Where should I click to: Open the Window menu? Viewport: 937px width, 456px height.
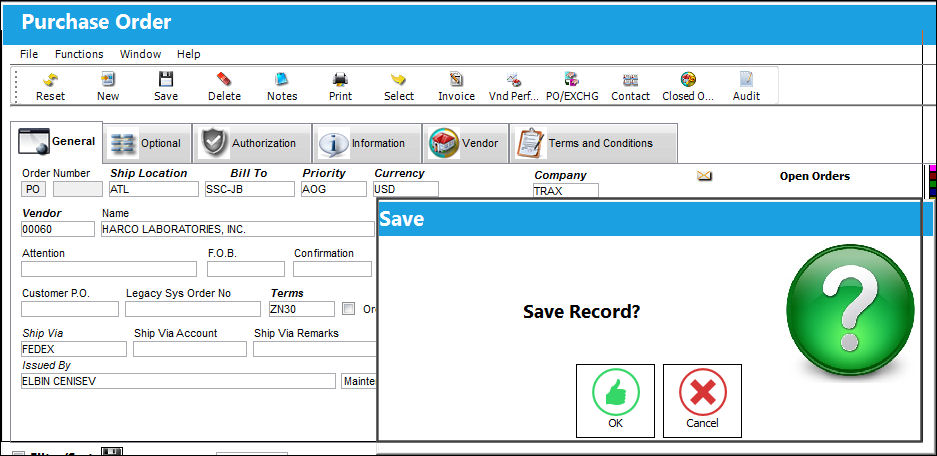pyautogui.click(x=140, y=54)
